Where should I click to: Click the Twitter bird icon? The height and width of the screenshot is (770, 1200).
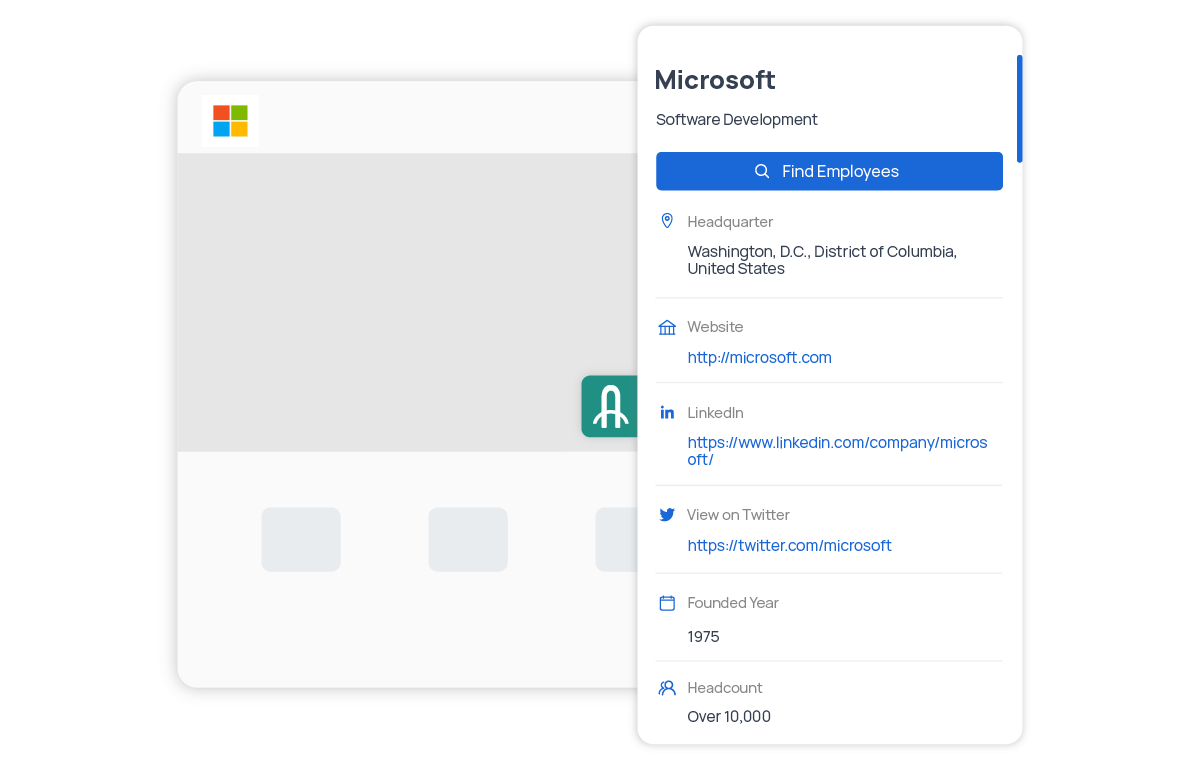(x=667, y=515)
